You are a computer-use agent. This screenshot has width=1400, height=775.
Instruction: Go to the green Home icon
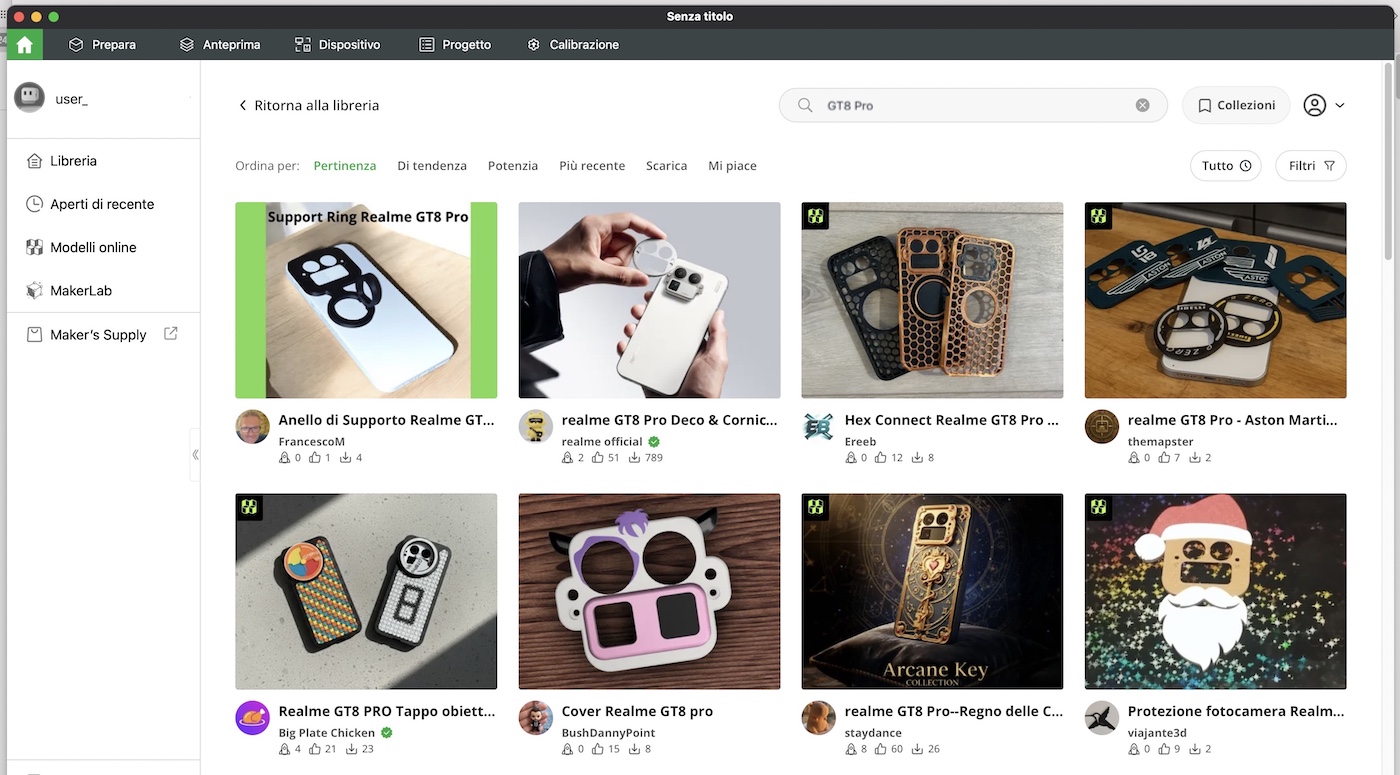(25, 45)
